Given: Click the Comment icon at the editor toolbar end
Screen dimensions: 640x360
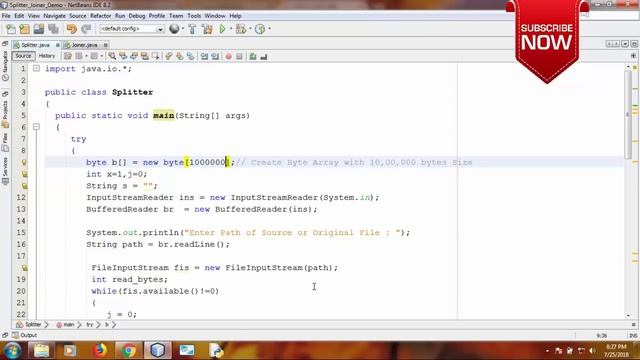Looking at the screenshot, I should point(264,56).
